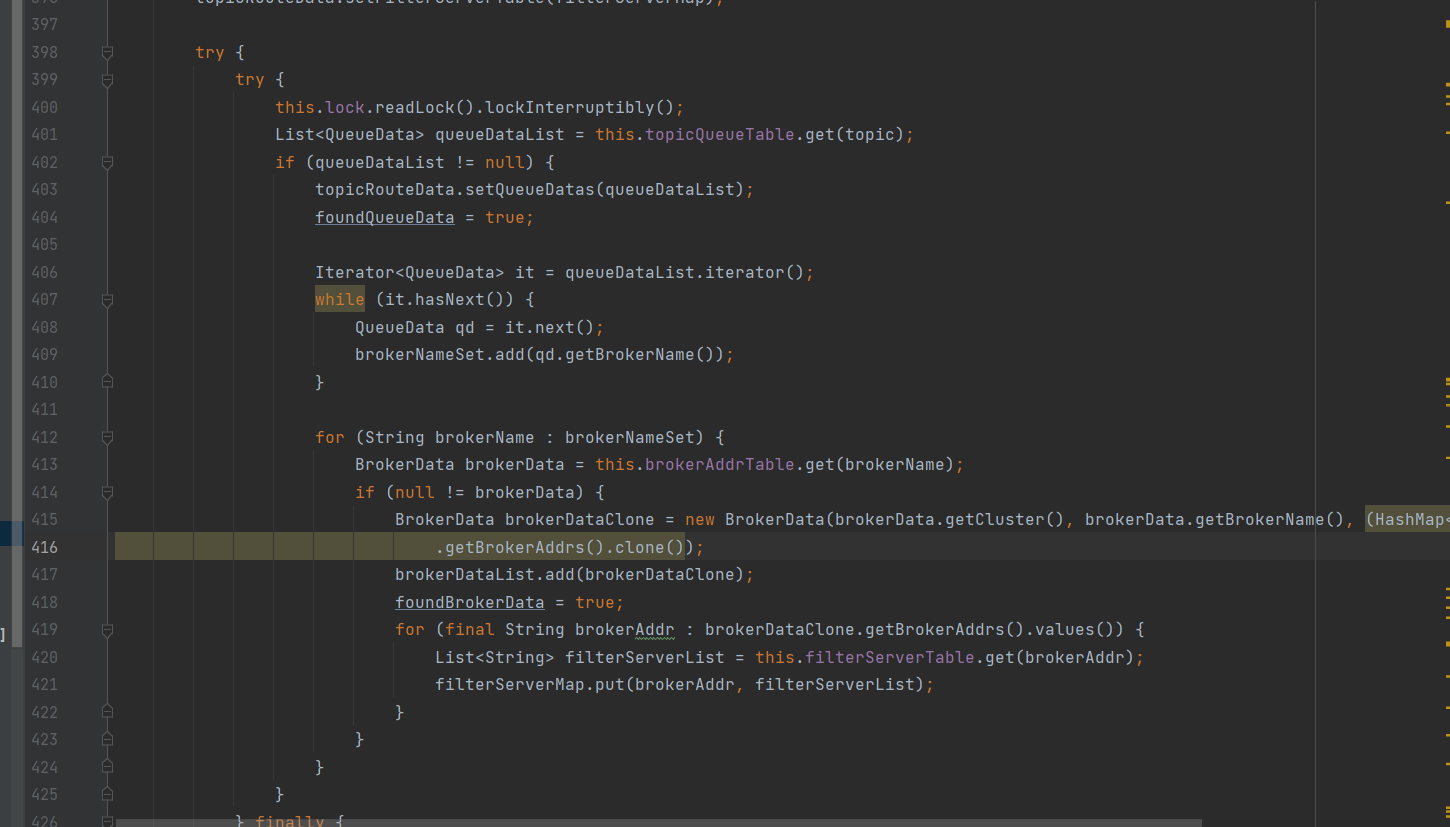Collapse the inner try block on line 399

tap(107, 80)
